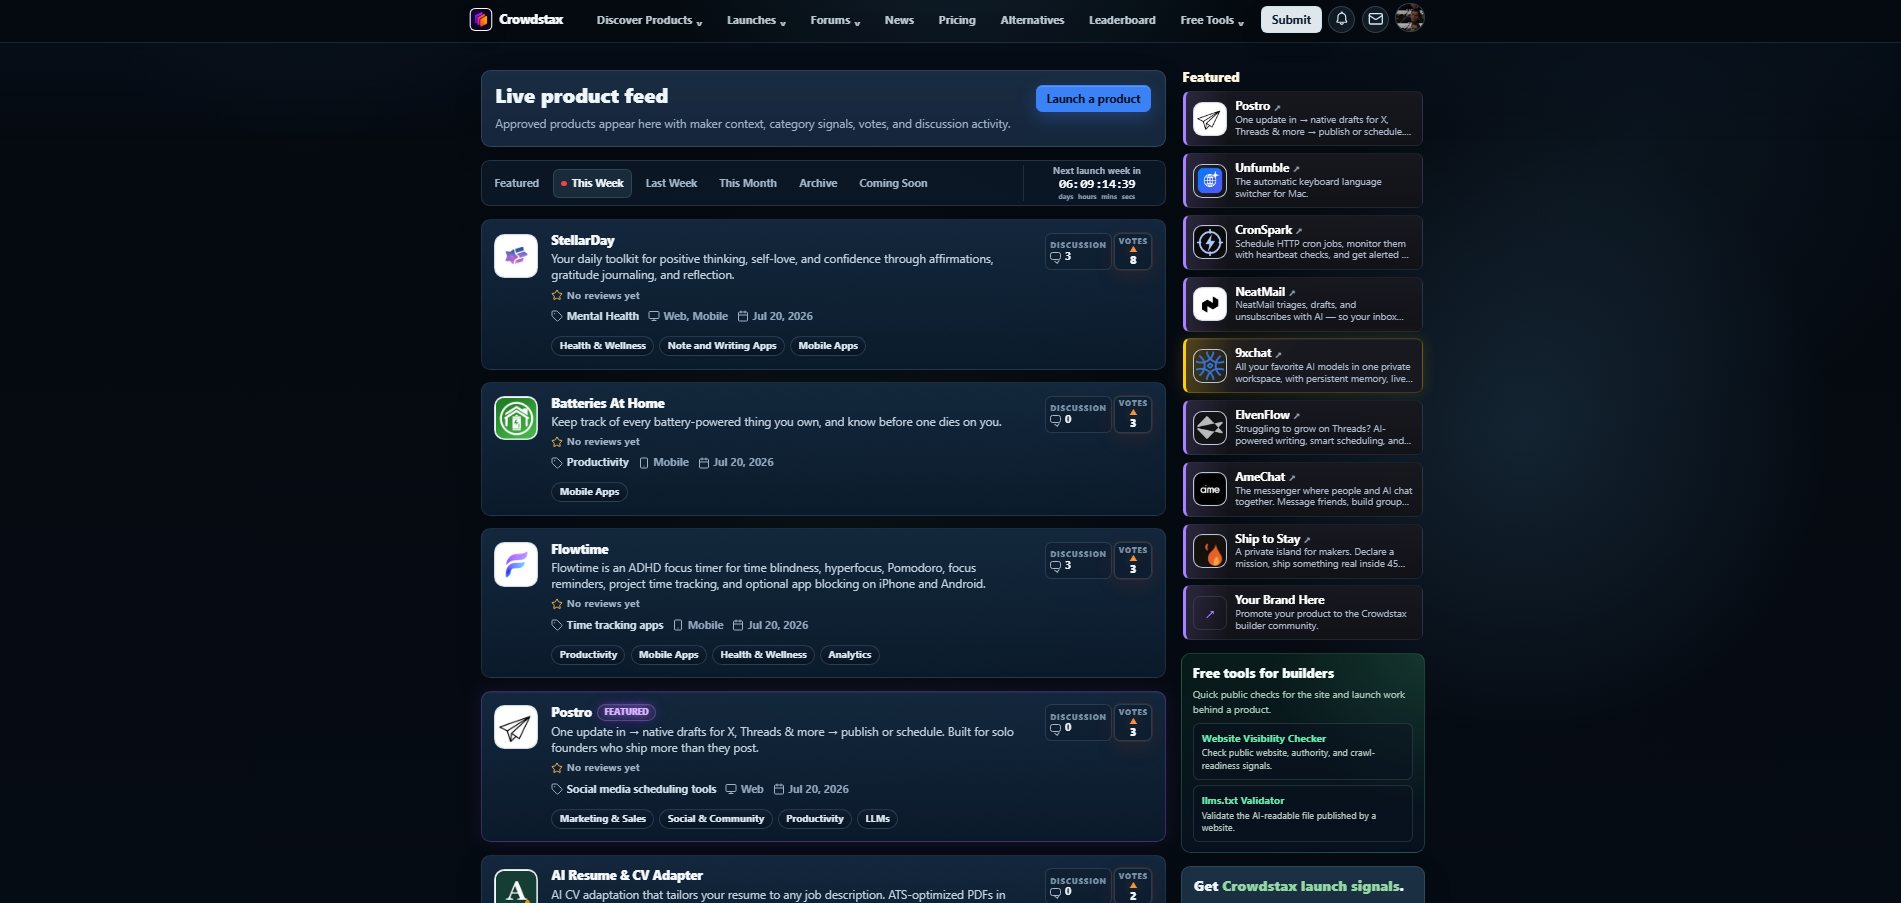Open the Flowtime product title

[x=579, y=549]
